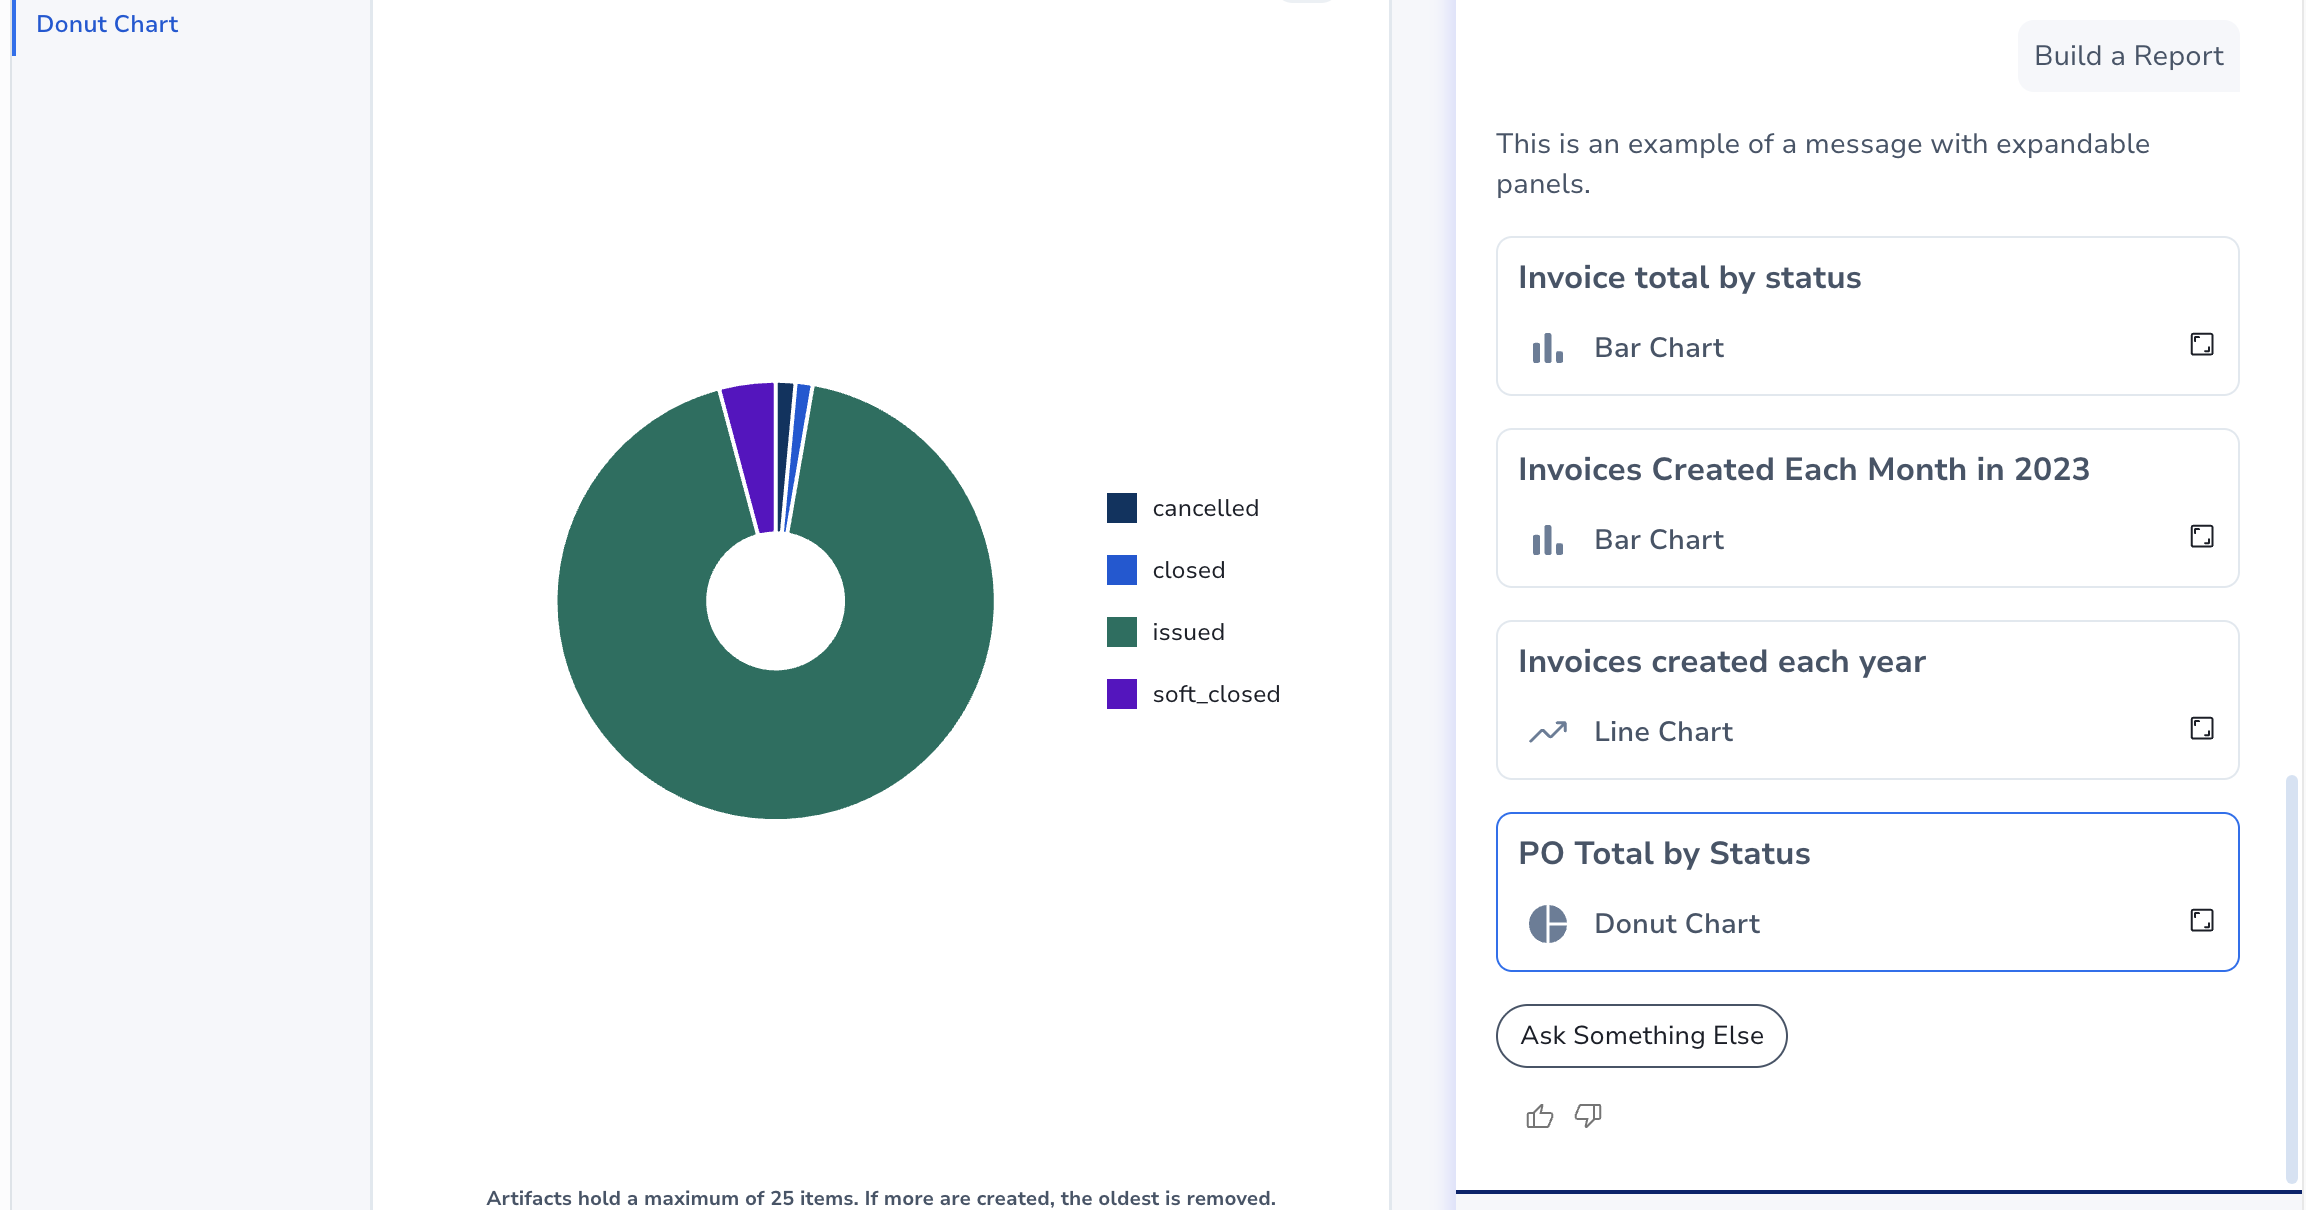The width and height of the screenshot is (2306, 1210).
Task: Expand Invoices created each year panel
Action: click(x=2201, y=729)
